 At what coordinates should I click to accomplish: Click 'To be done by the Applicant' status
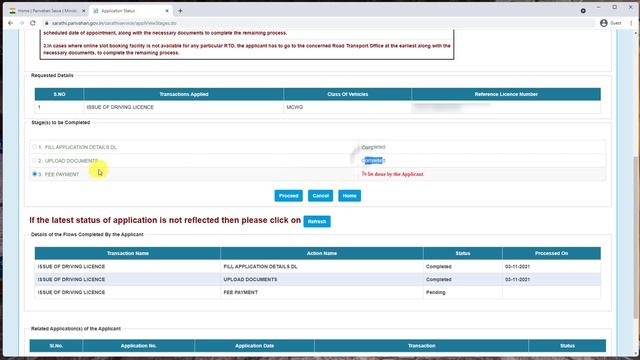point(392,174)
